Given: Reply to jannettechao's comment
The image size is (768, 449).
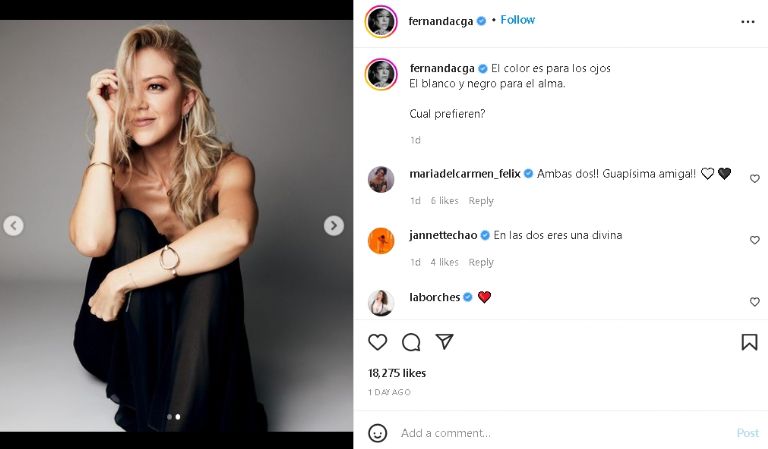Looking at the screenshot, I should tap(481, 262).
